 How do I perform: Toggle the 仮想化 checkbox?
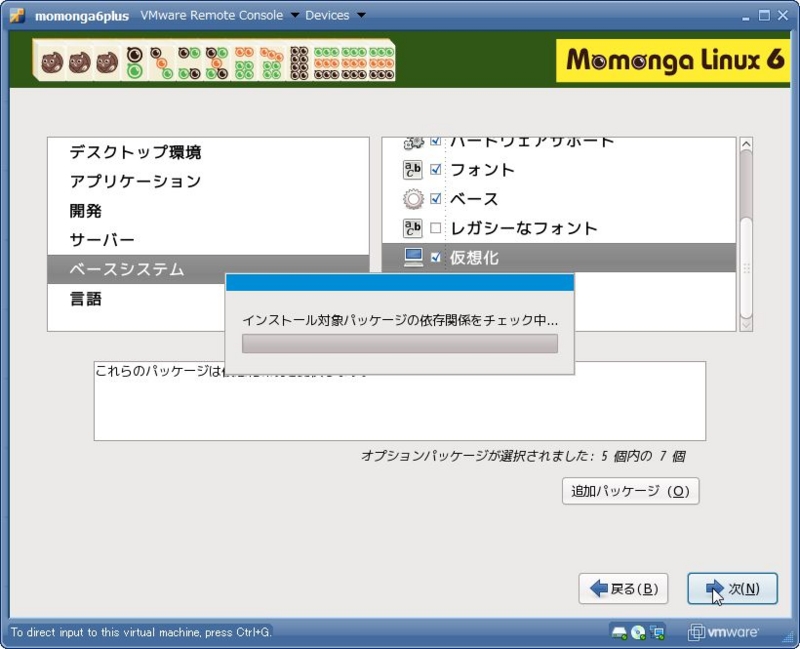point(435,257)
